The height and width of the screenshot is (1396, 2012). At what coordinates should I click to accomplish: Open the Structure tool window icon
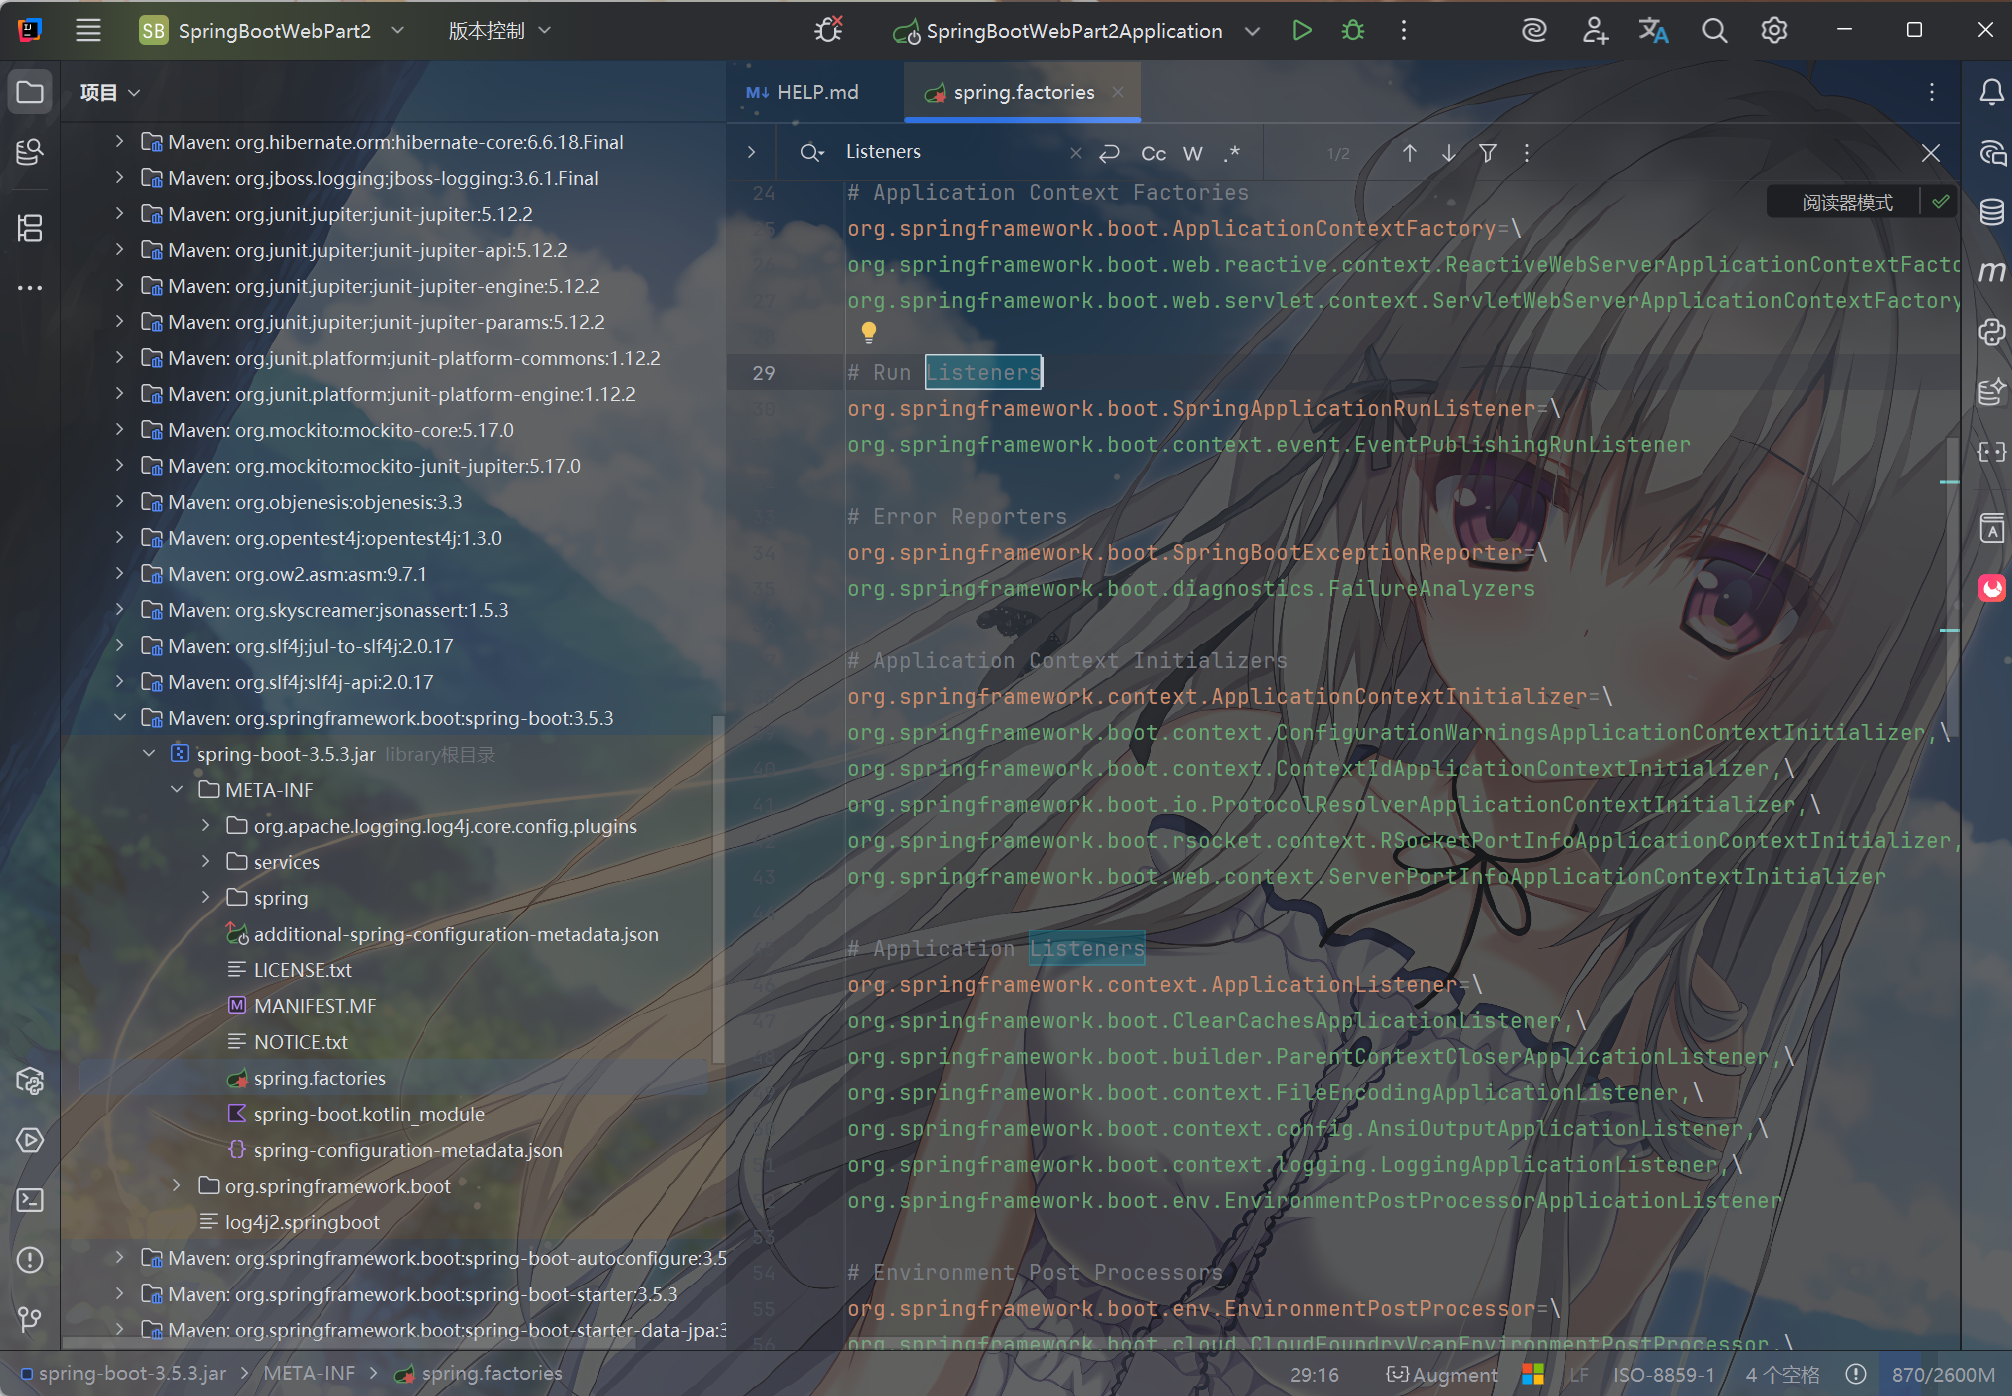coord(30,228)
